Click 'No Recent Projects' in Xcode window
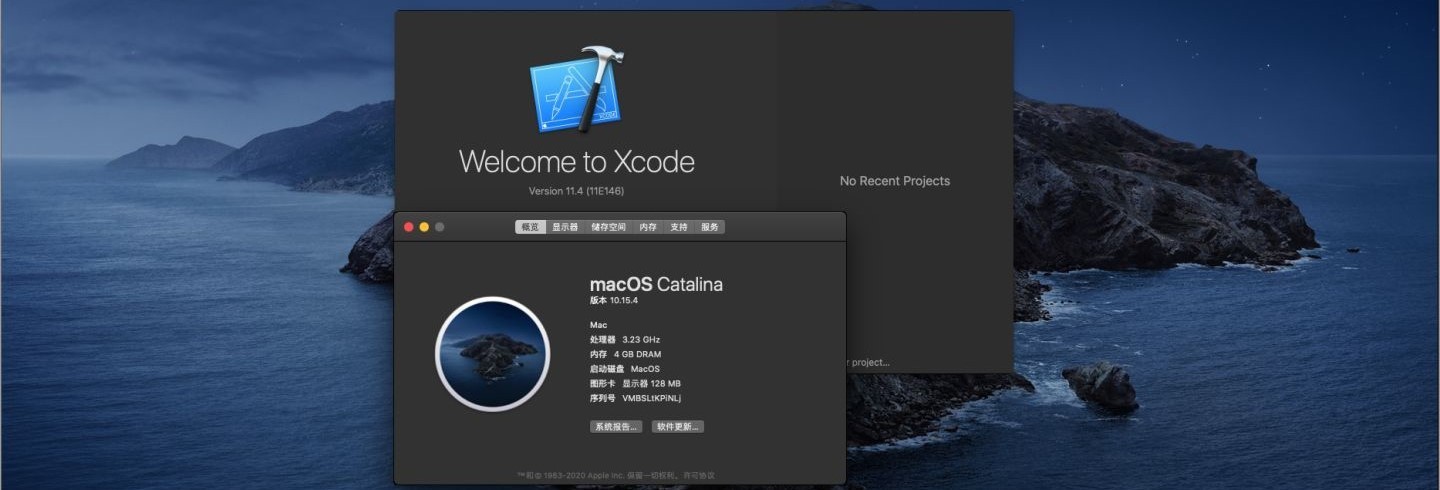The width and height of the screenshot is (1440, 490). (895, 181)
